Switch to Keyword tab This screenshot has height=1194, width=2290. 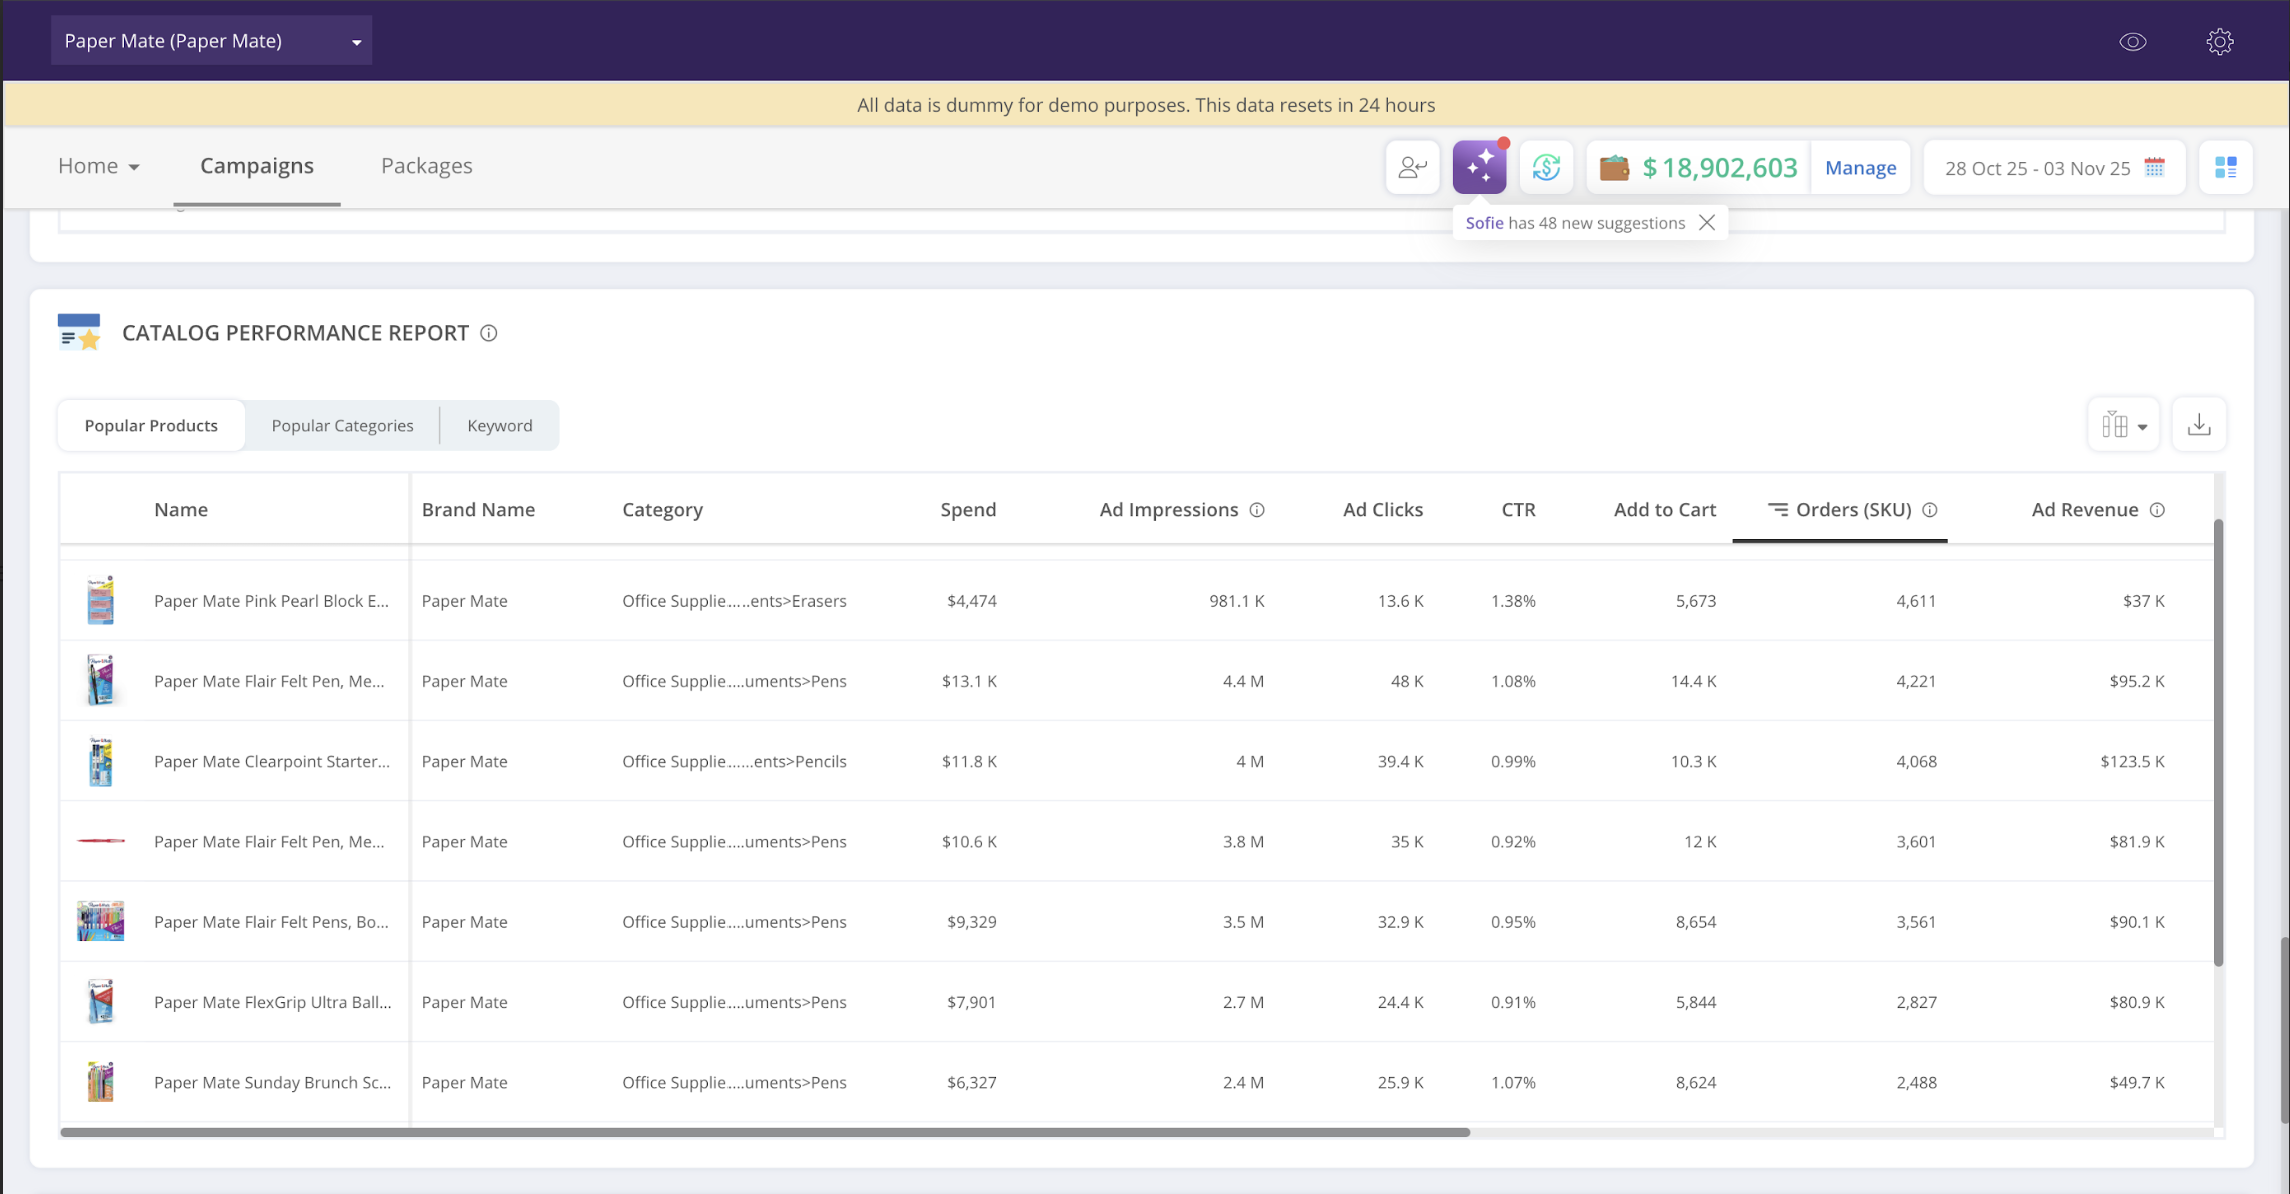click(499, 425)
